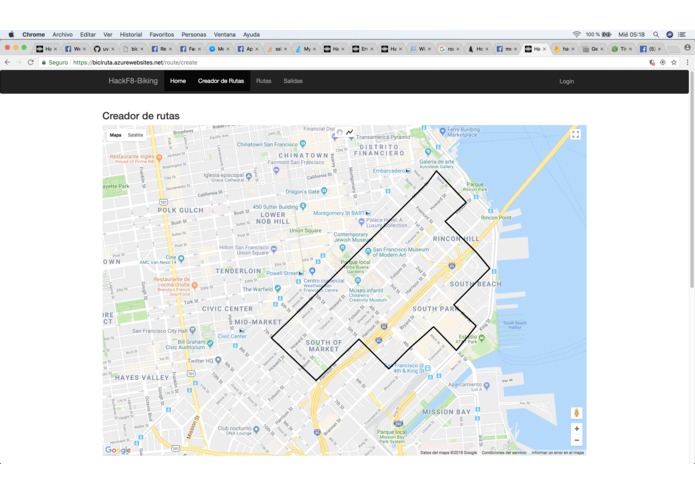Open the Chrome three-dot menu
Viewport: 695px width, 494px height.
(x=687, y=62)
